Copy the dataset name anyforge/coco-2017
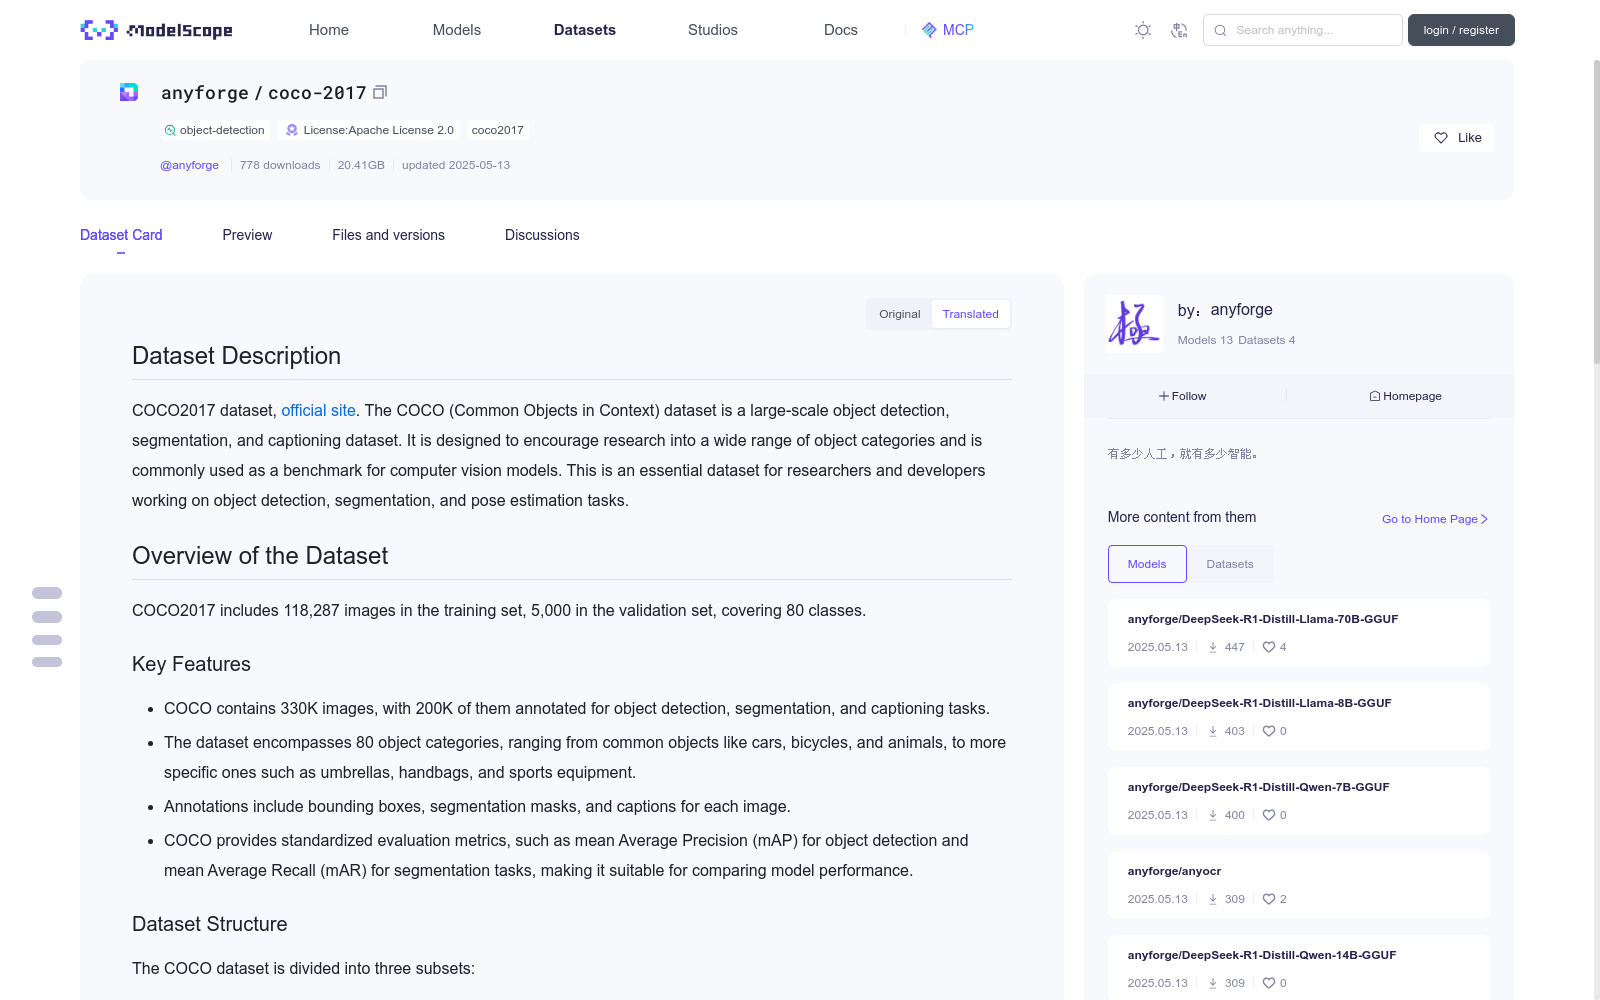Viewport: 1600px width, 1000px height. (x=380, y=92)
